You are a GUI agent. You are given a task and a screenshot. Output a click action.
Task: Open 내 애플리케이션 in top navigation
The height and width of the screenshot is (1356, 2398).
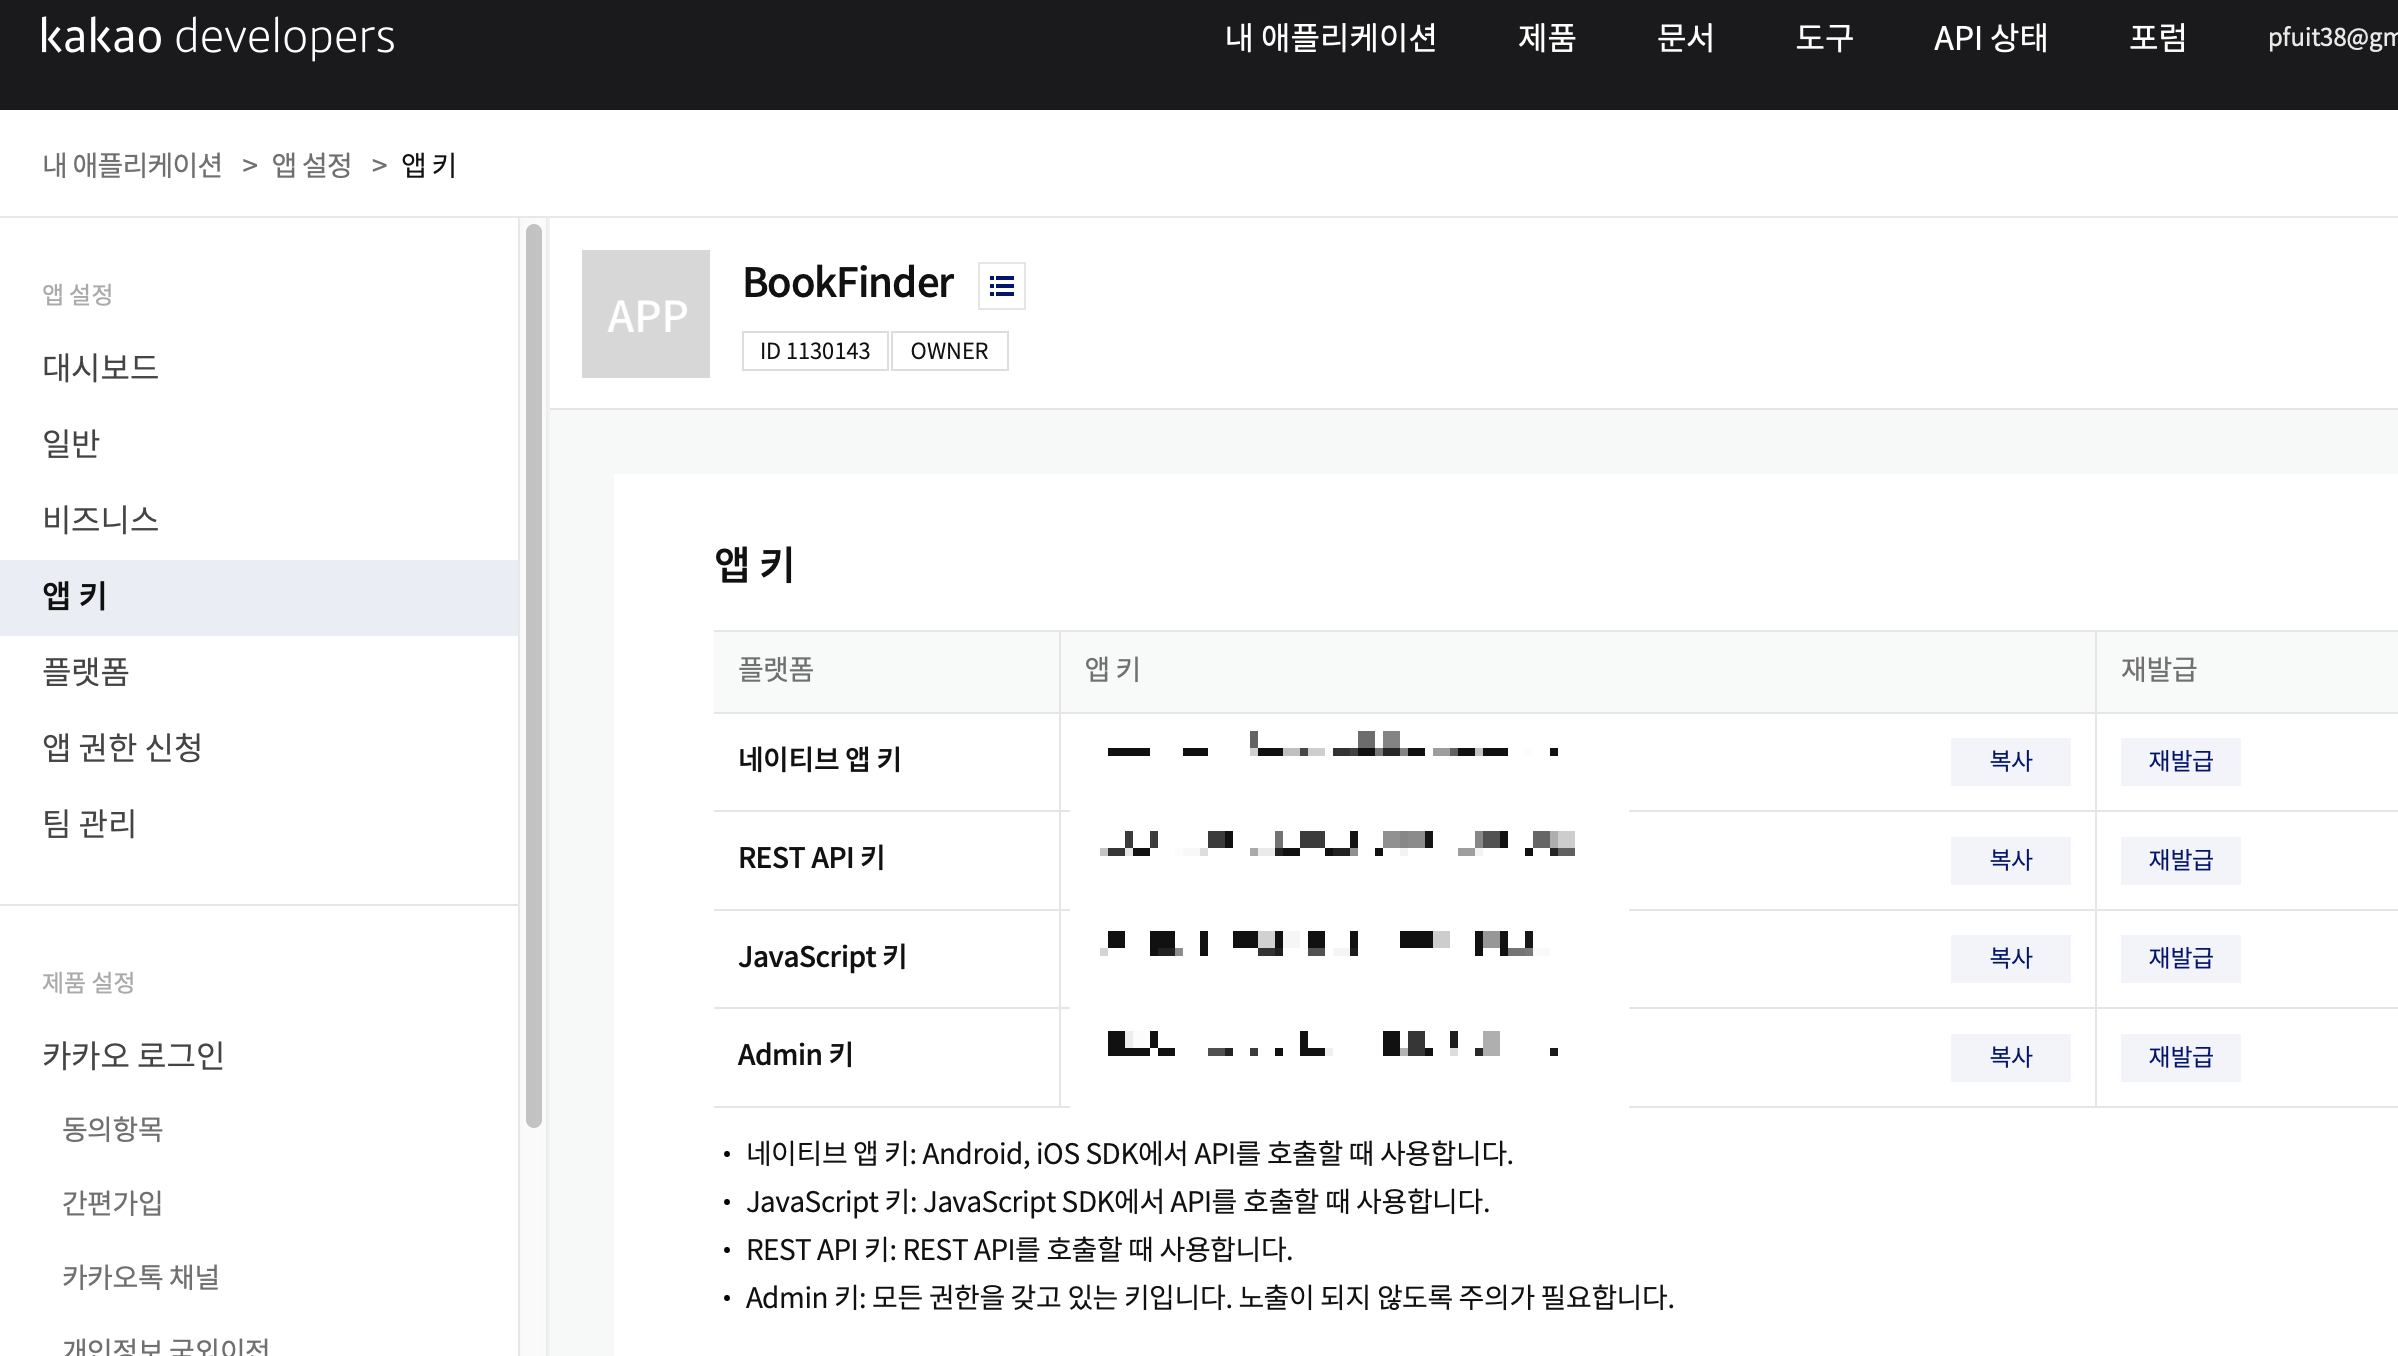[x=1330, y=38]
